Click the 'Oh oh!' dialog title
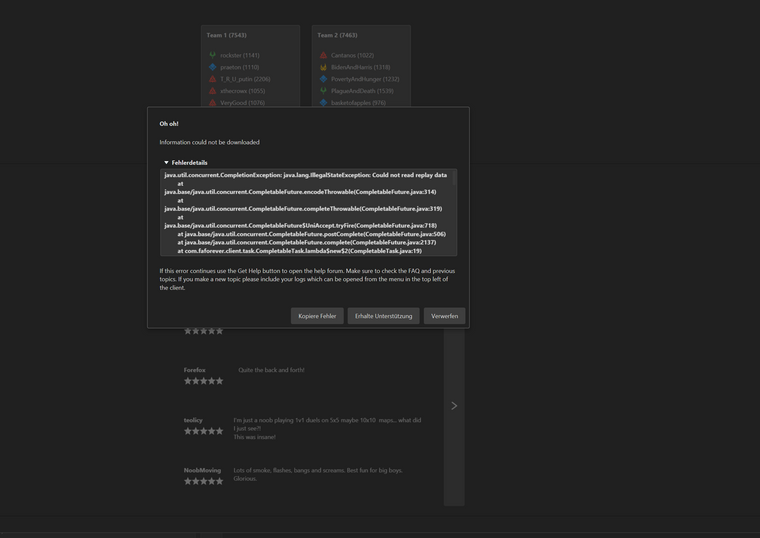This screenshot has height=538, width=760. tap(169, 124)
